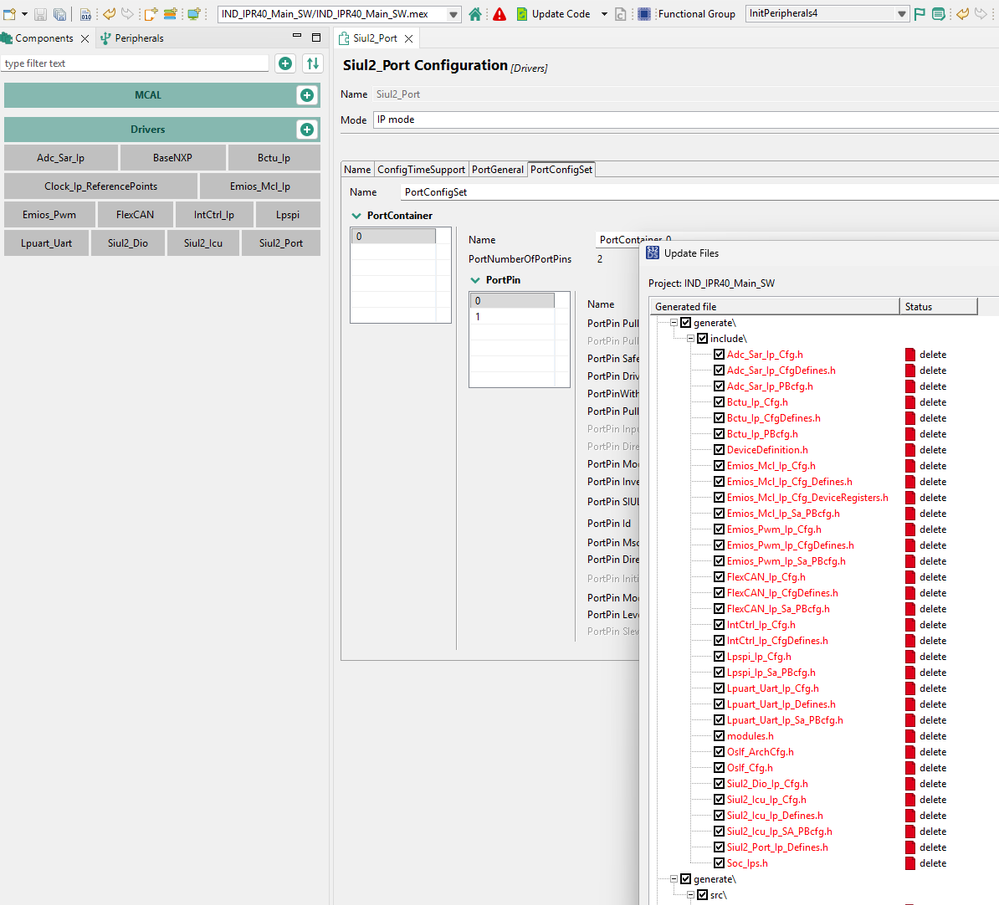The width and height of the screenshot is (999, 905).
Task: Open the Update Code dropdown arrow
Action: [604, 13]
